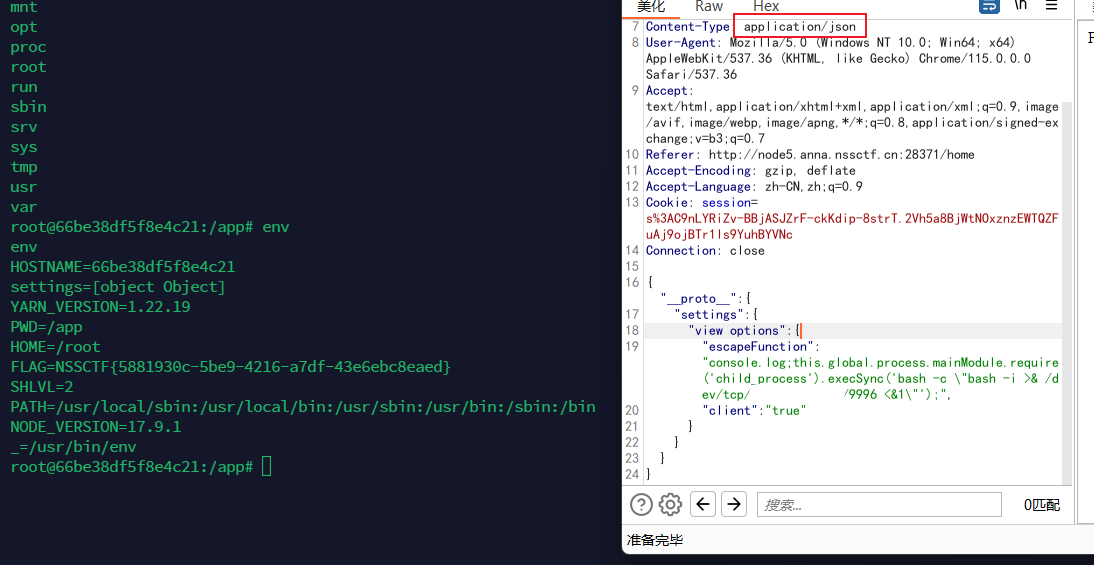Go to previous search match arrow

703,504
